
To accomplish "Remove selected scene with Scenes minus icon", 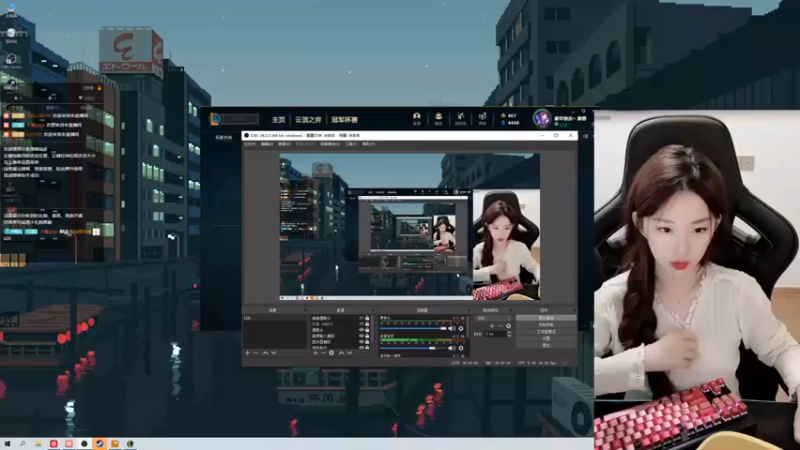I will point(256,353).
